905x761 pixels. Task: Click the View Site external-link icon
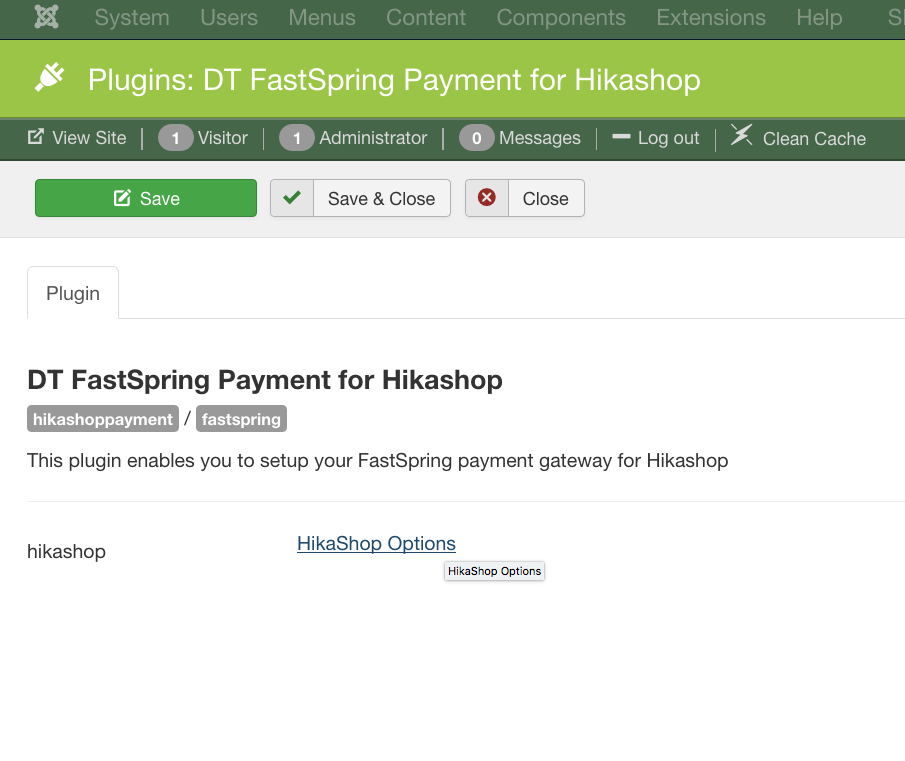(x=36, y=137)
